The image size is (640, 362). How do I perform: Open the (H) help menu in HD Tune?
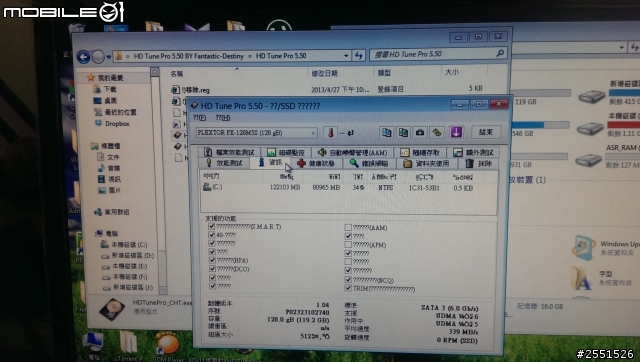(x=223, y=118)
